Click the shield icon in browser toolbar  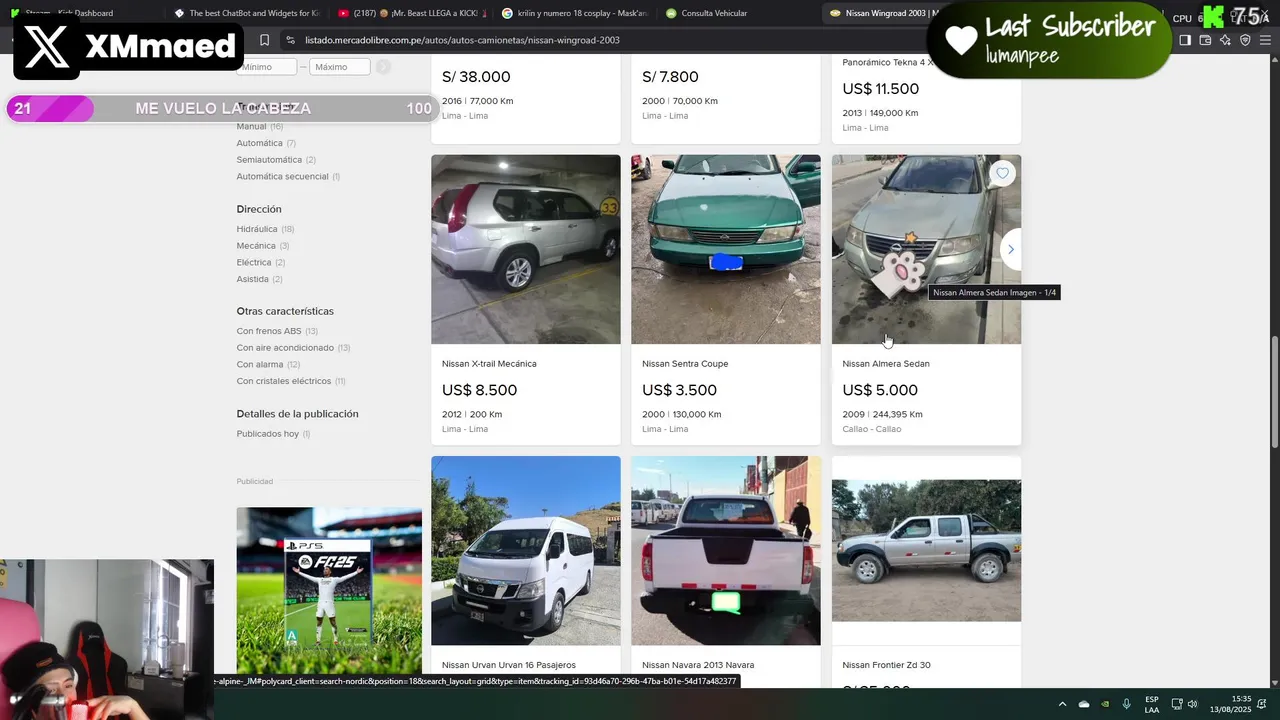tap(1245, 40)
